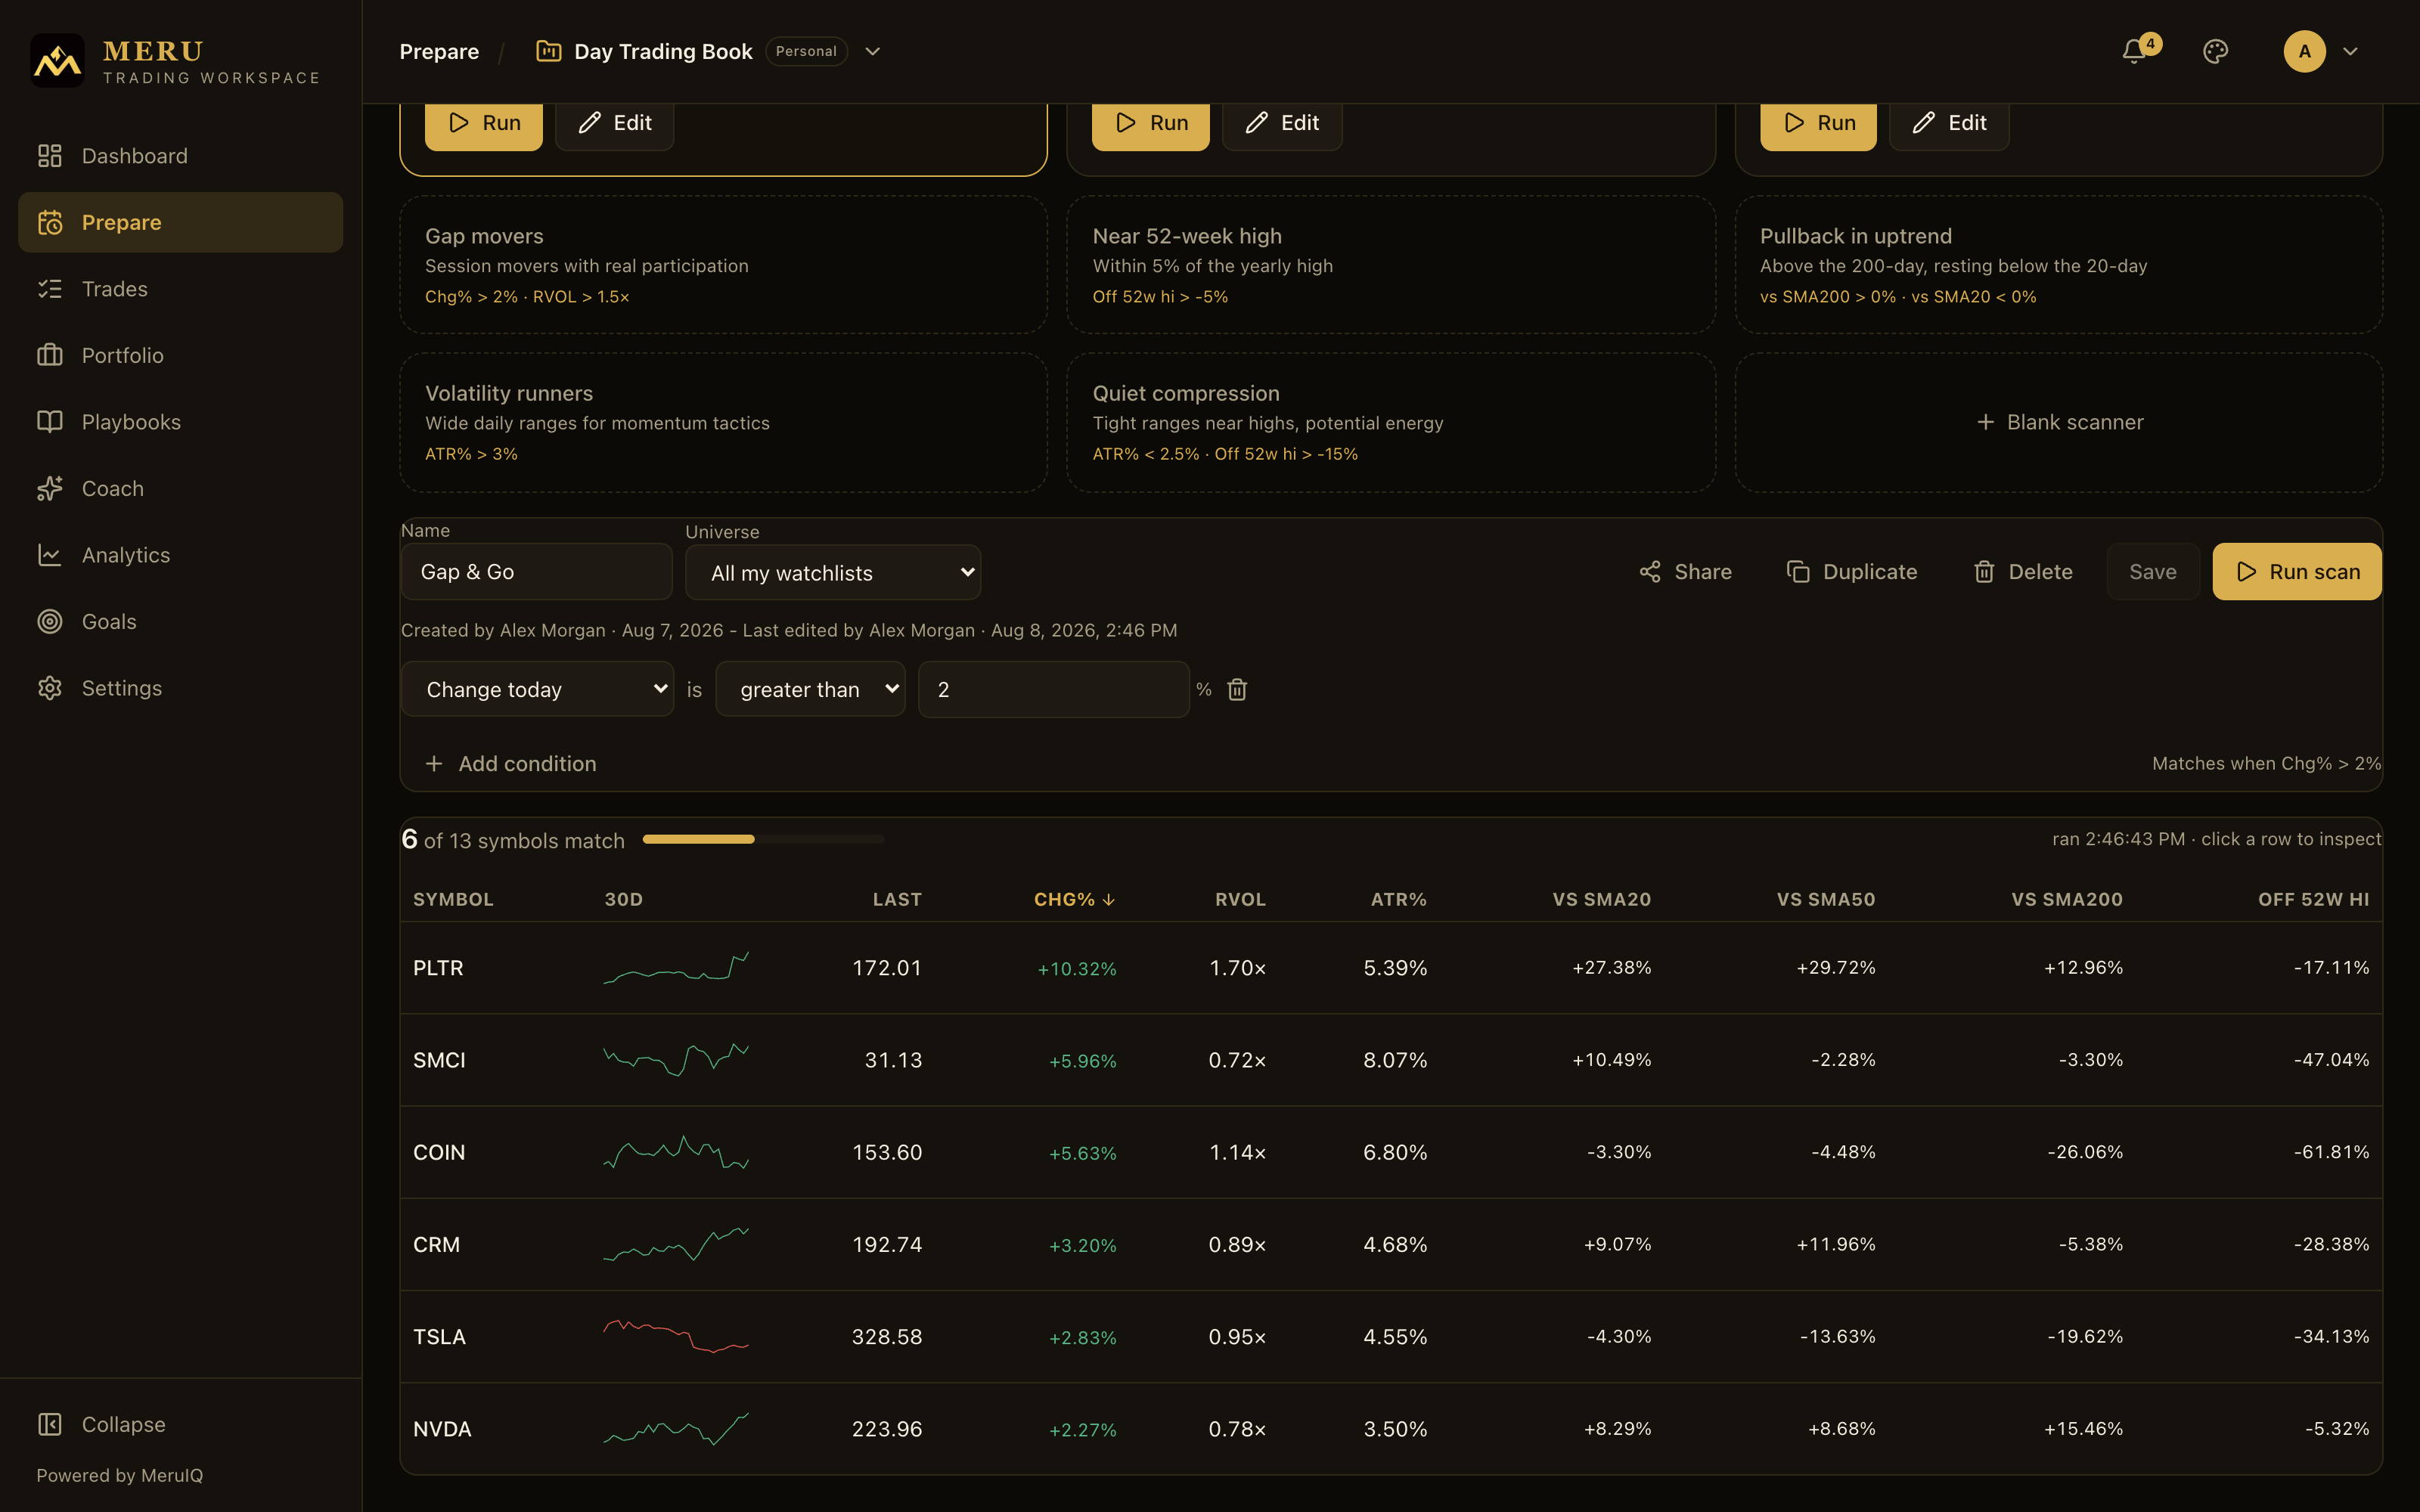Expand the Day Trading Book switcher chevron

872,51
